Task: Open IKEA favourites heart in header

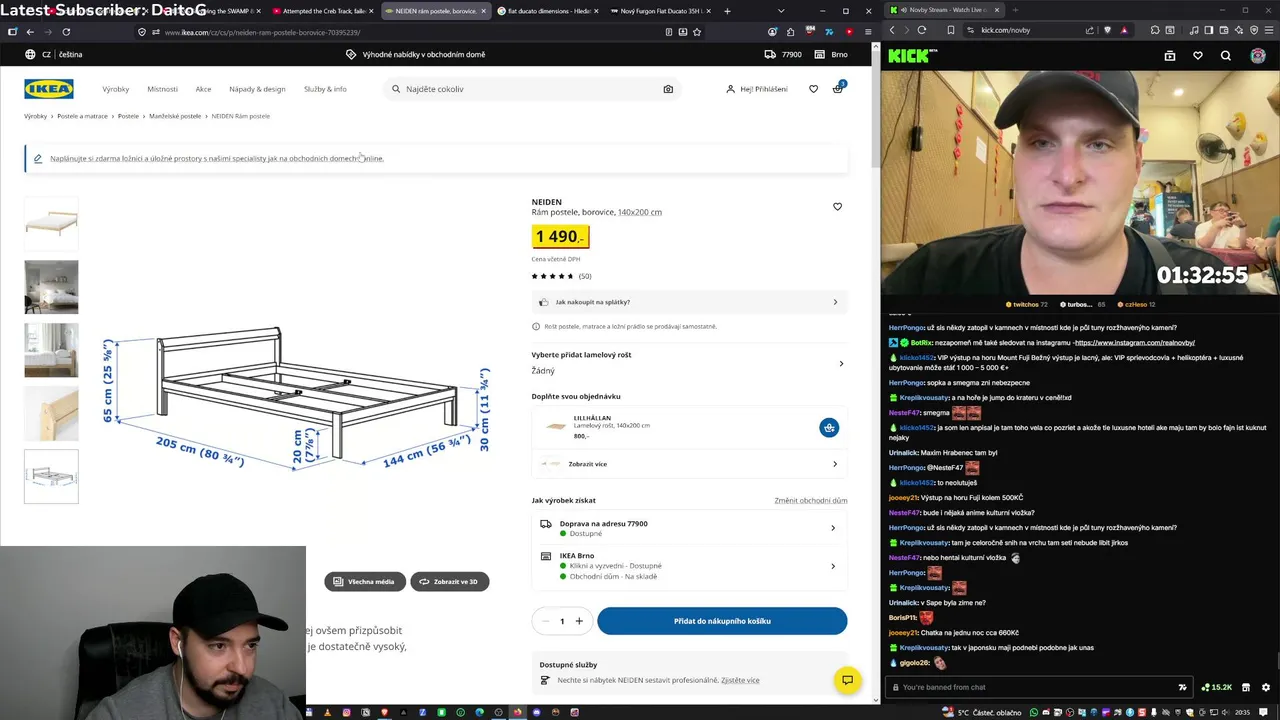Action: coord(813,89)
